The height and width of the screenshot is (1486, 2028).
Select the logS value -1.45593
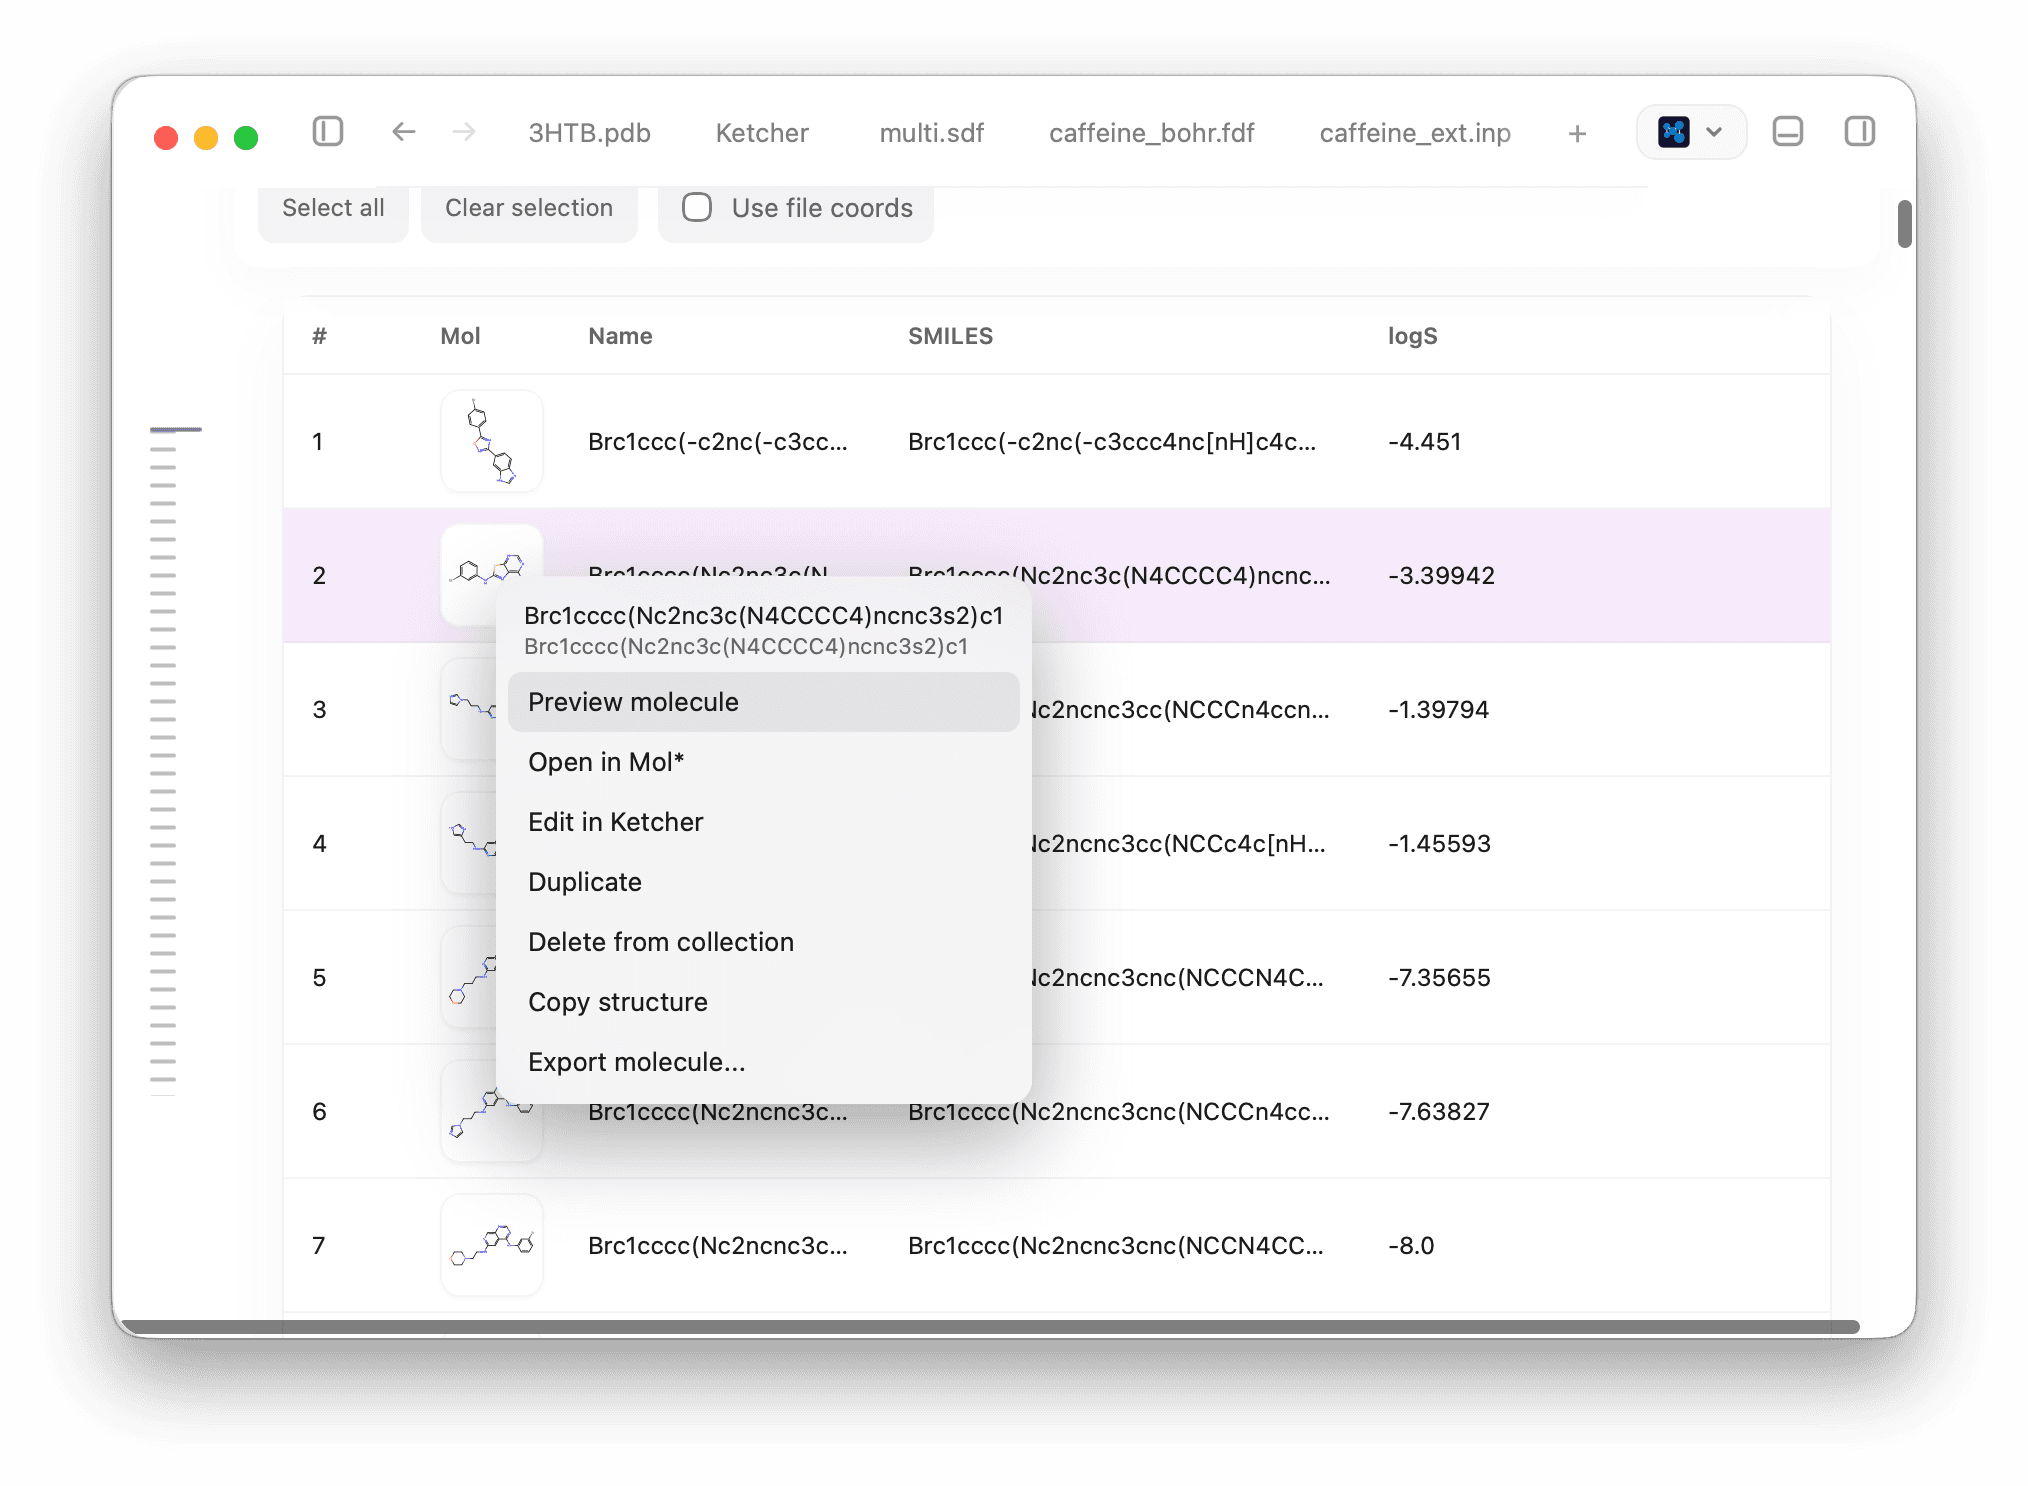coord(1439,844)
